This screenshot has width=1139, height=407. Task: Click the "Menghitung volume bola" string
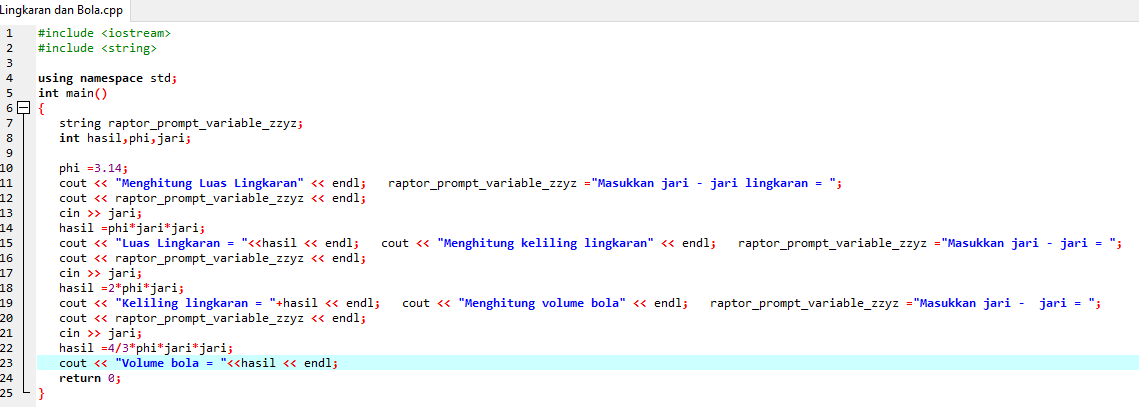(x=542, y=303)
